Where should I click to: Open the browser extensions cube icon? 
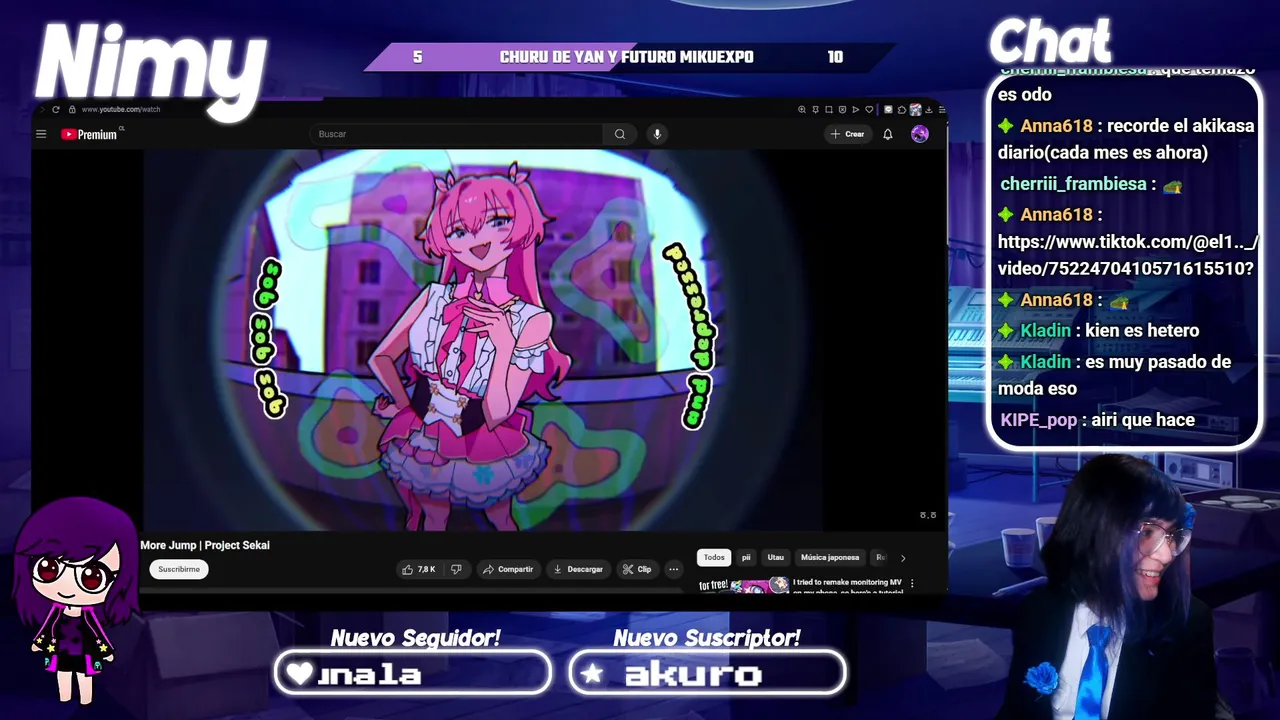coord(901,110)
